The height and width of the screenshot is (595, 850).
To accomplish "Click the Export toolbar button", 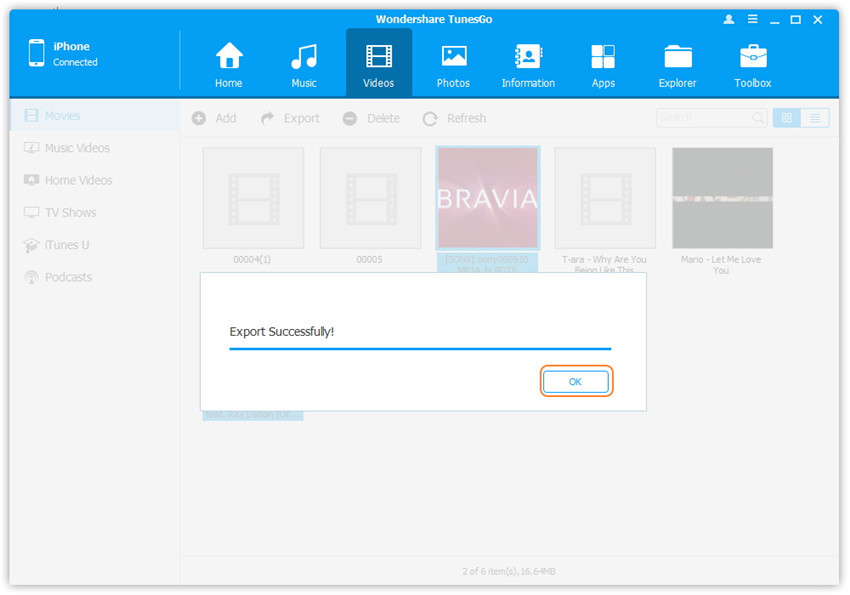I will pyautogui.click(x=290, y=118).
